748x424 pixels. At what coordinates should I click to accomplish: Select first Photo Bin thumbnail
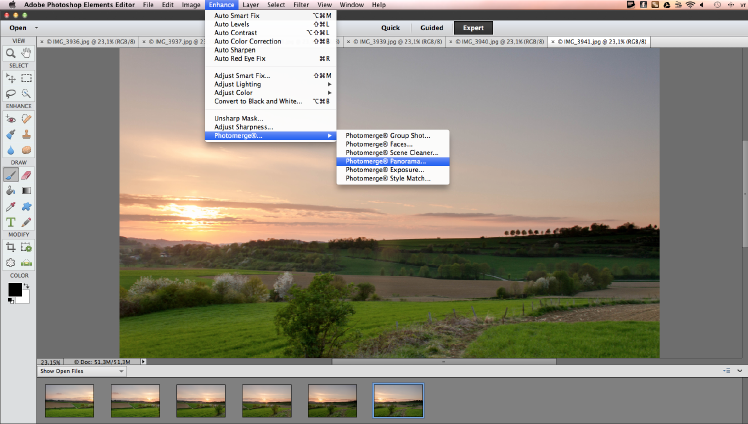point(70,401)
